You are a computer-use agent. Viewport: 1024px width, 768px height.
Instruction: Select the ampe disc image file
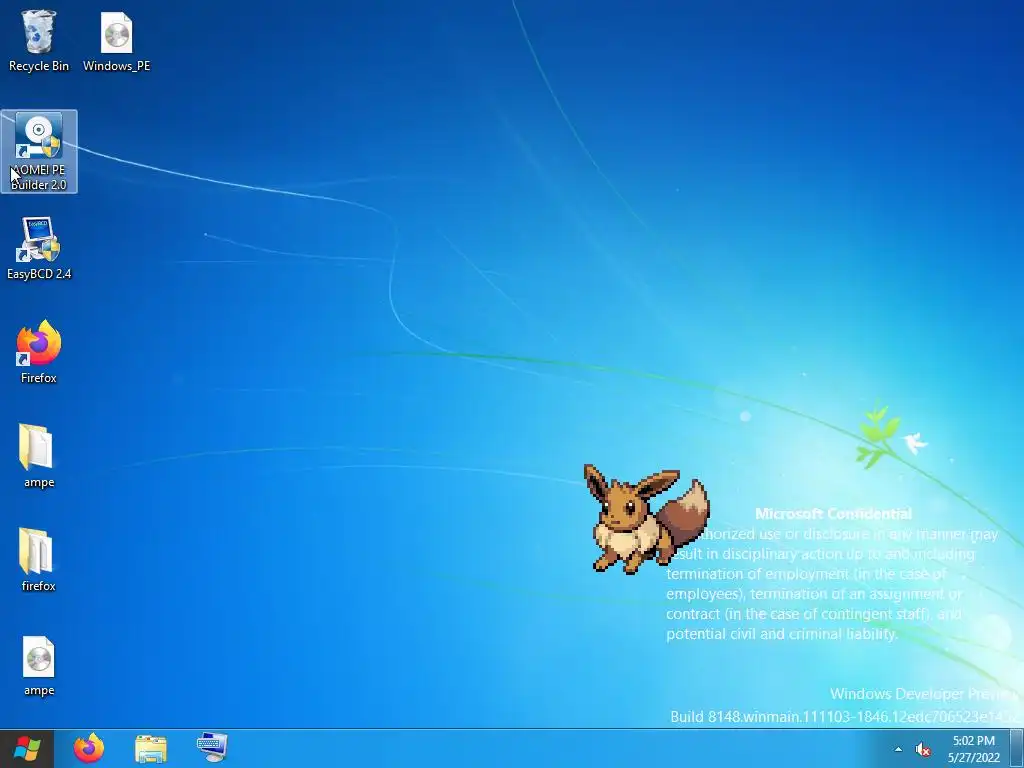point(39,666)
